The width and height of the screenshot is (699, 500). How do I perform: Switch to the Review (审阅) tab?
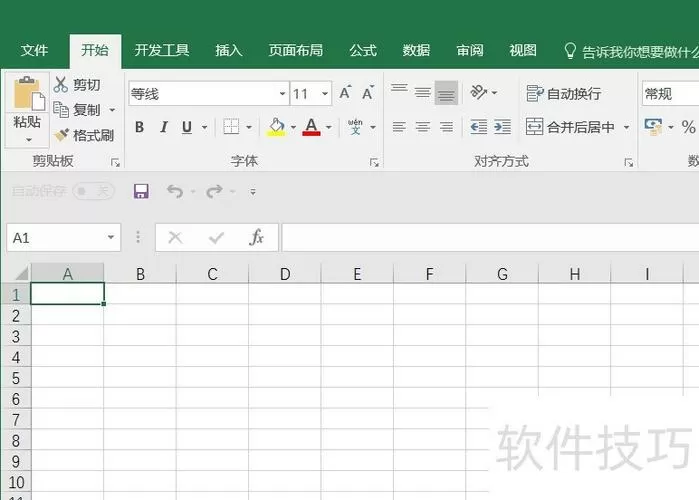click(470, 50)
